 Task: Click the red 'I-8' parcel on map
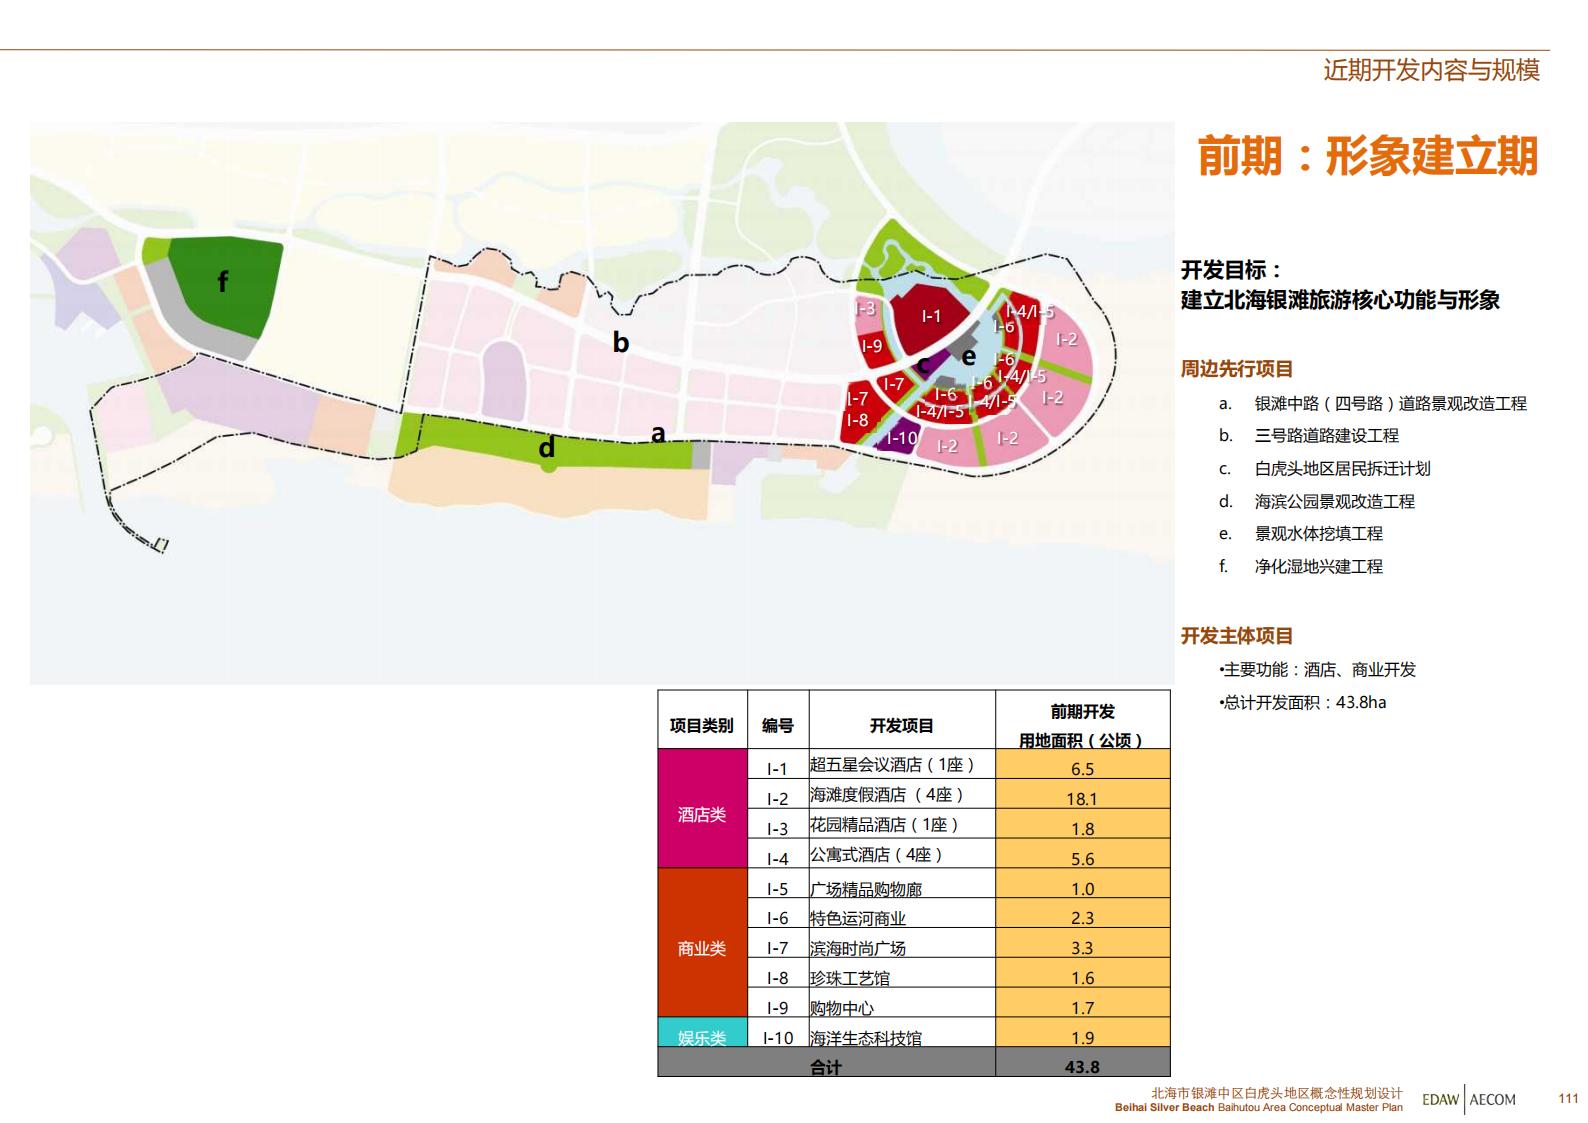pos(857,420)
